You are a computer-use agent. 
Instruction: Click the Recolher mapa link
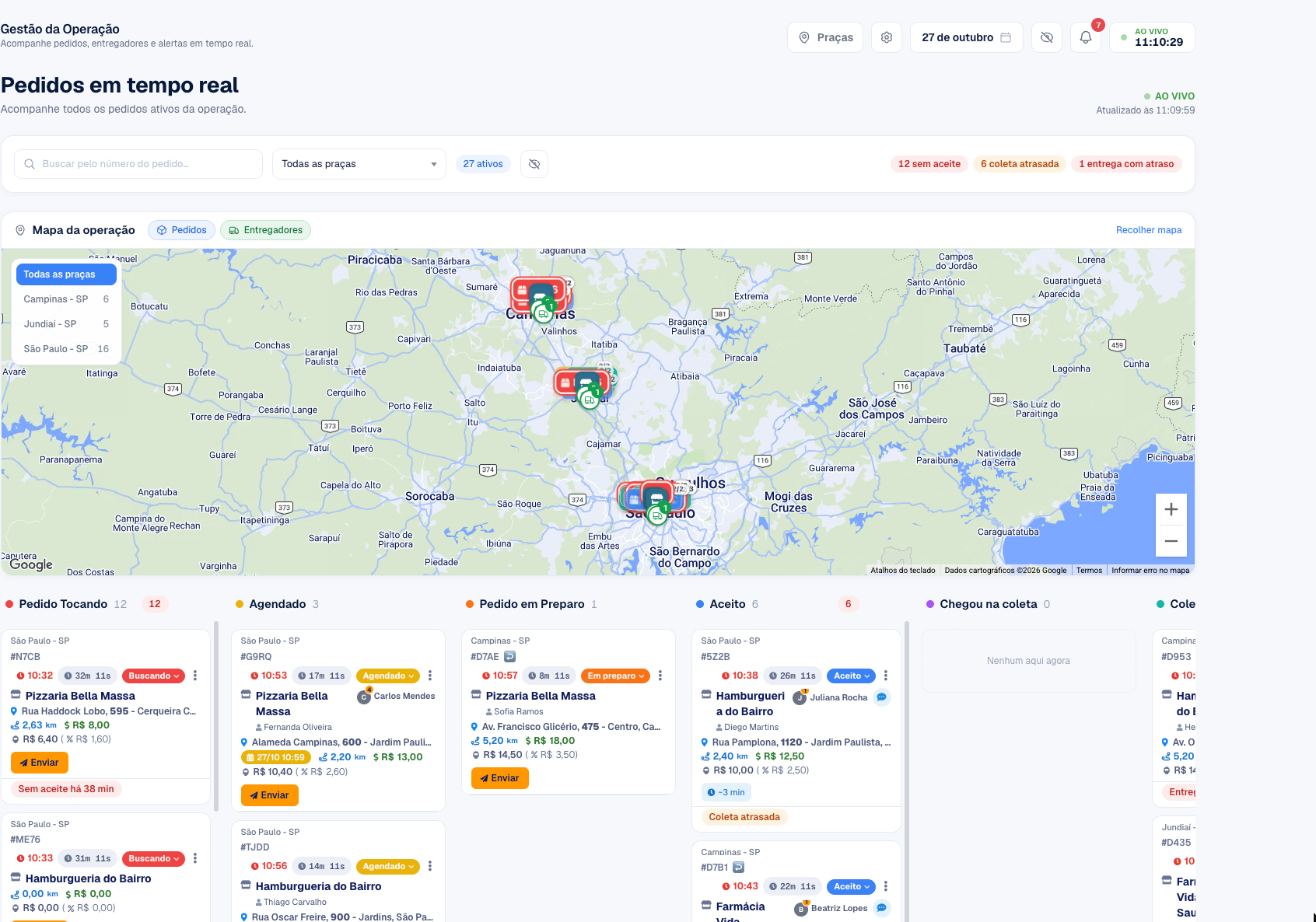click(1149, 230)
